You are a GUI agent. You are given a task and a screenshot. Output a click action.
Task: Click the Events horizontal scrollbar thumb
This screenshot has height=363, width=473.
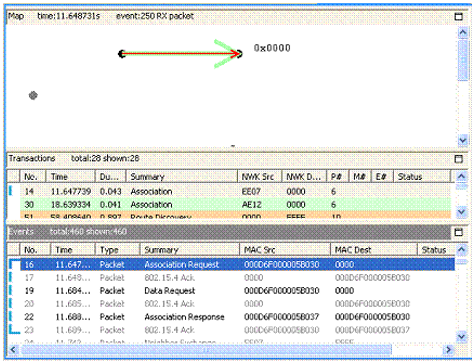point(206,350)
